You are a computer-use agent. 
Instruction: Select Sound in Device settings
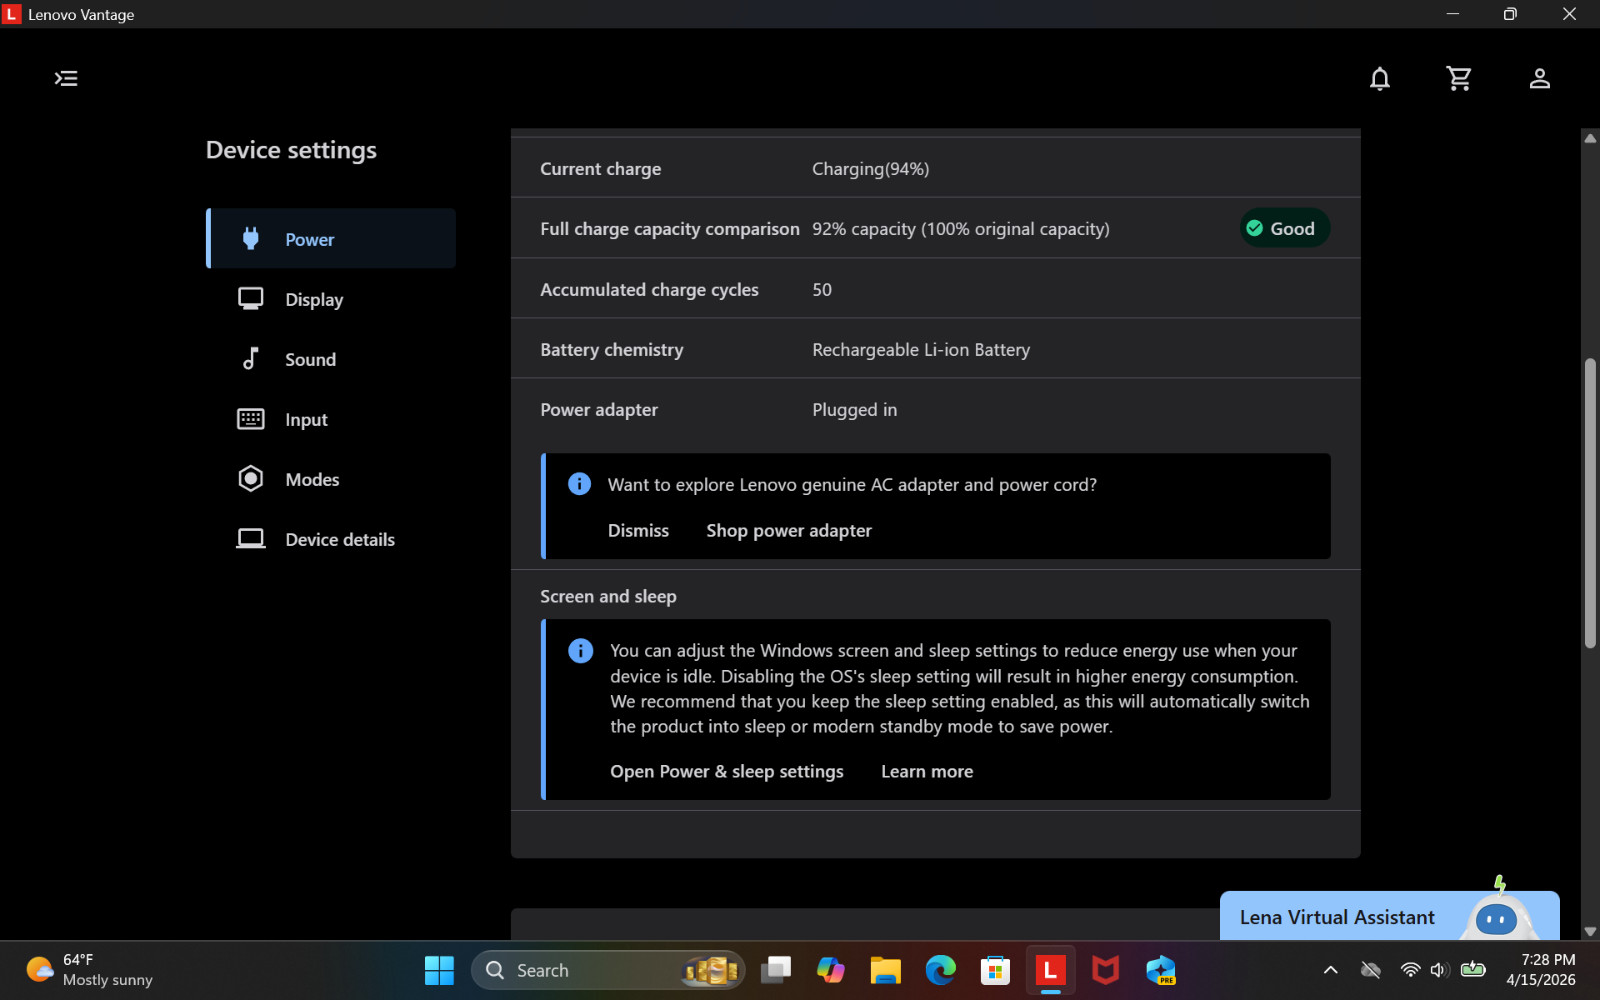coord(331,359)
